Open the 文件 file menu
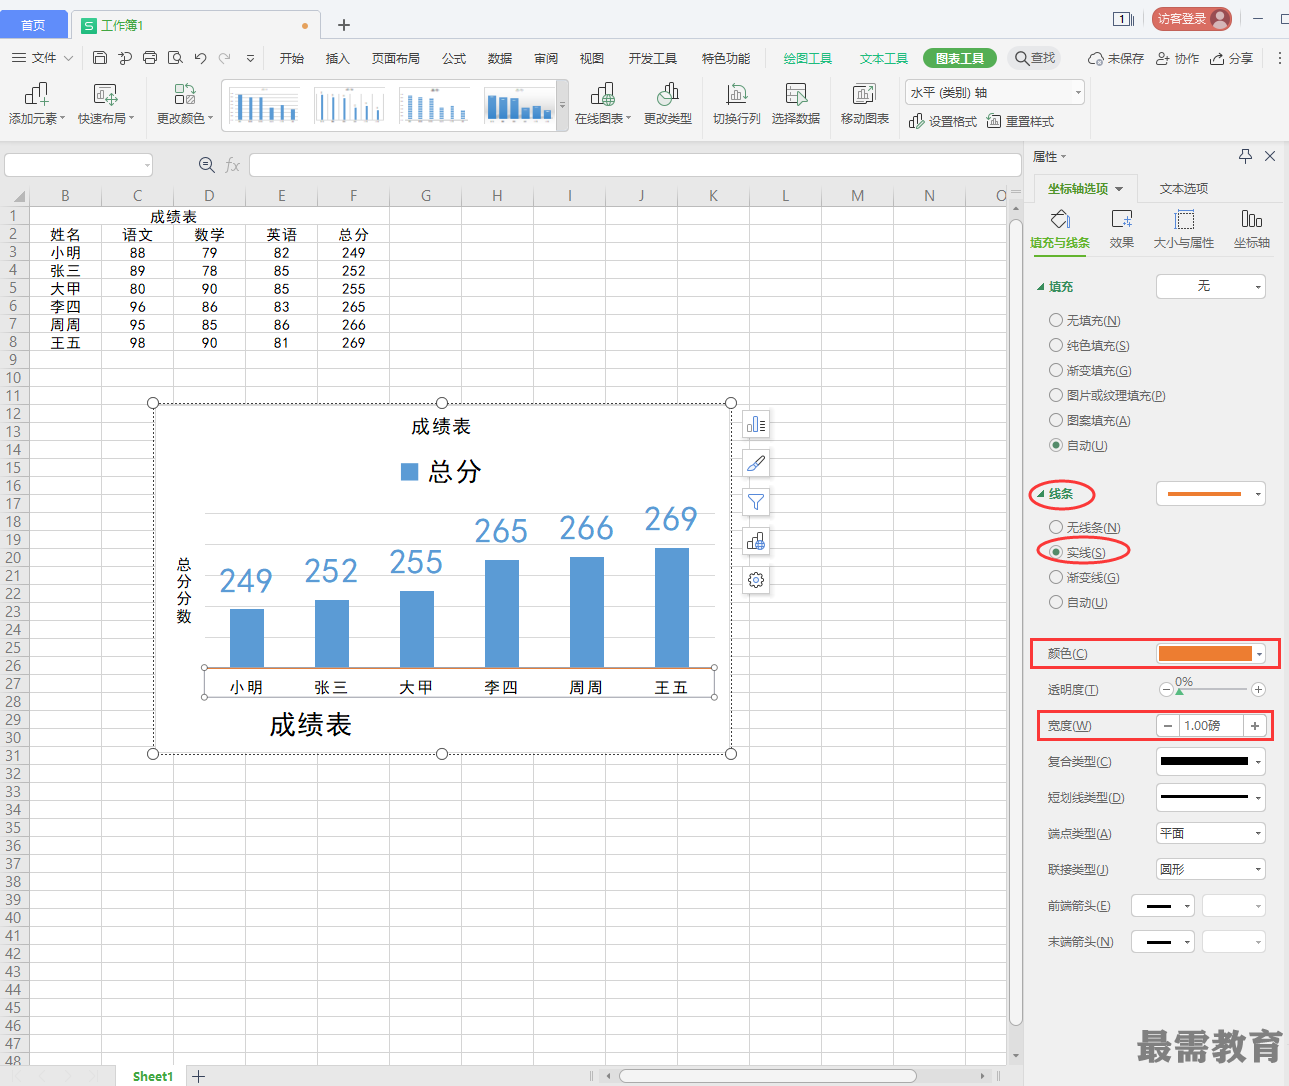Screen dimensions: 1289x1086 [43, 58]
